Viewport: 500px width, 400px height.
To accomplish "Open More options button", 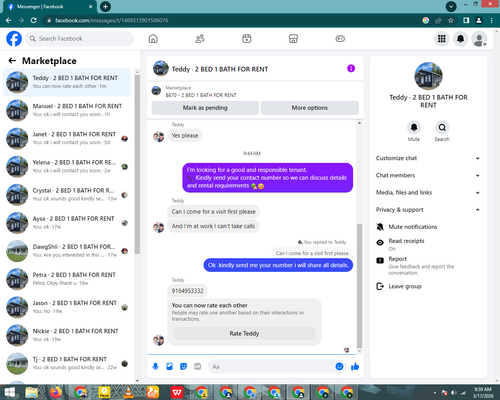I will (310, 108).
